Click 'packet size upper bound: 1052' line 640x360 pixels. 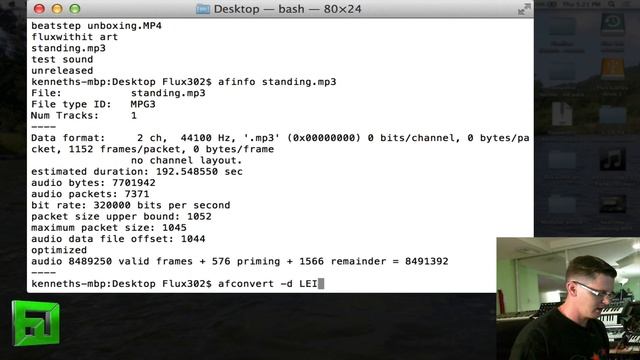121,216
